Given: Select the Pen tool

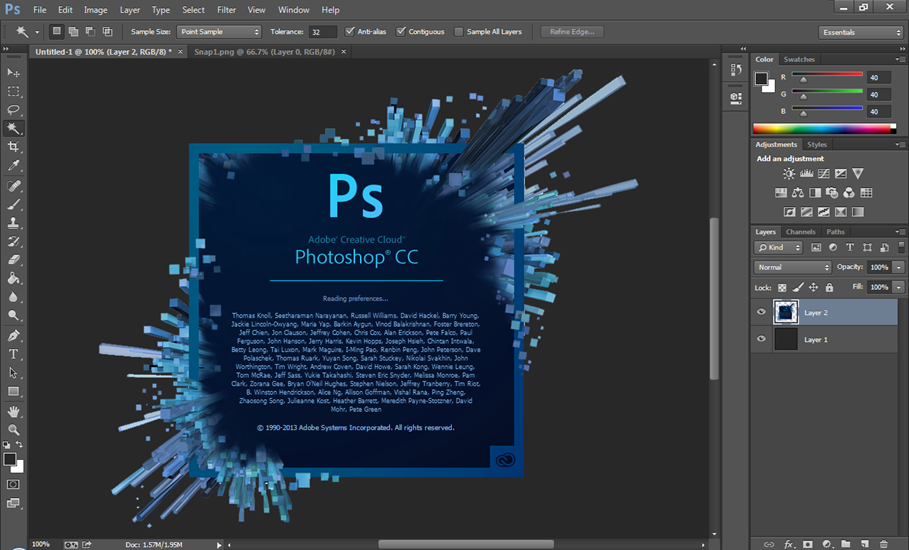Looking at the screenshot, I should click(13, 336).
